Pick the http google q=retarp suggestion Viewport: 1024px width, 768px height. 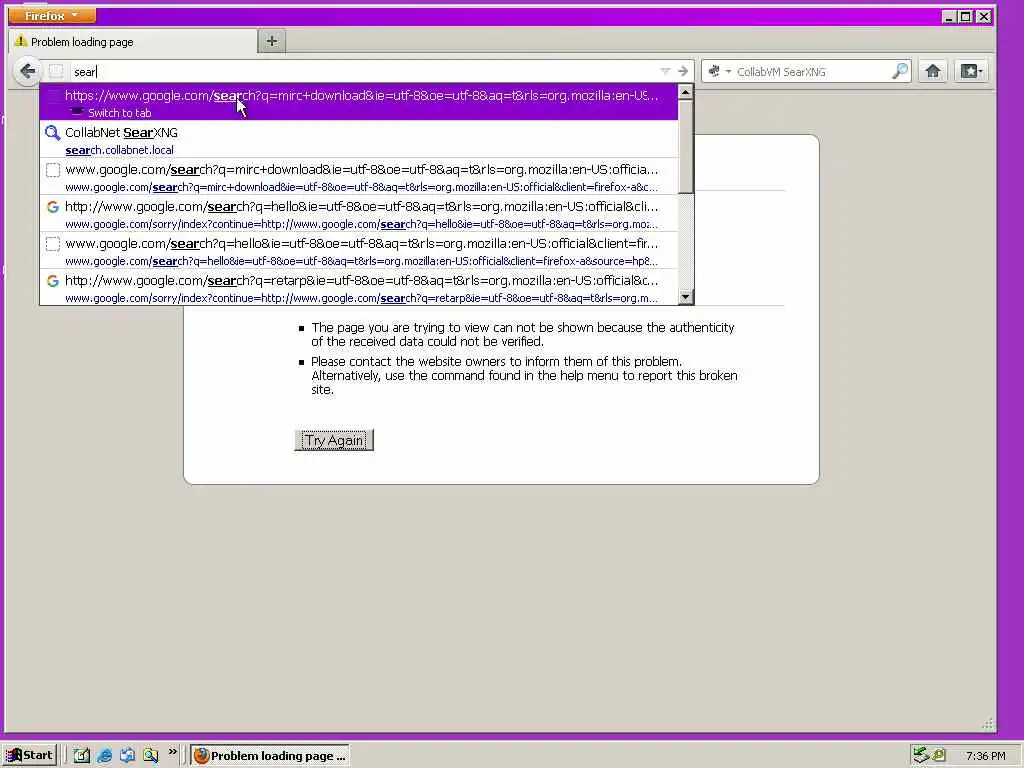tap(359, 288)
